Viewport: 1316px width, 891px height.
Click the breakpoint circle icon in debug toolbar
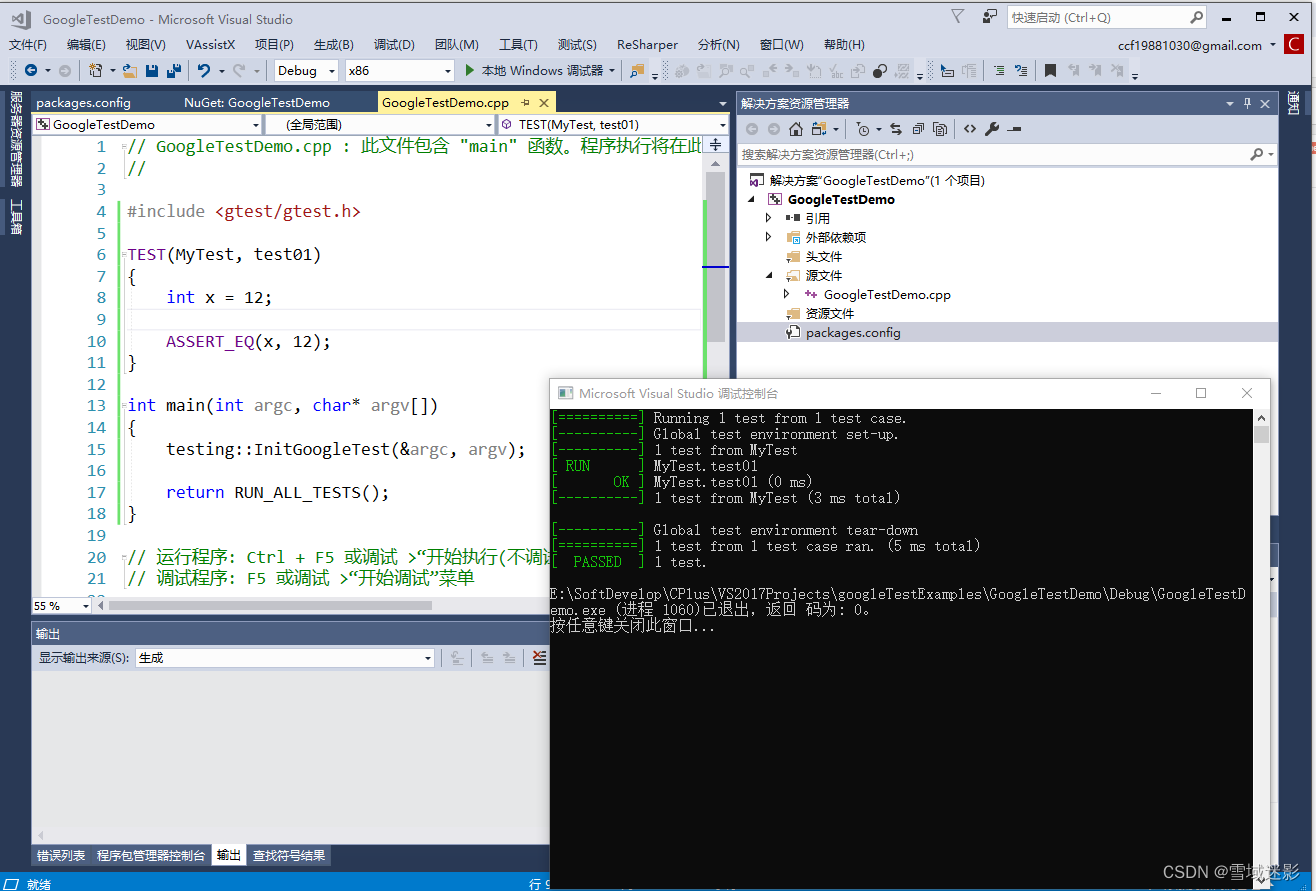point(881,70)
